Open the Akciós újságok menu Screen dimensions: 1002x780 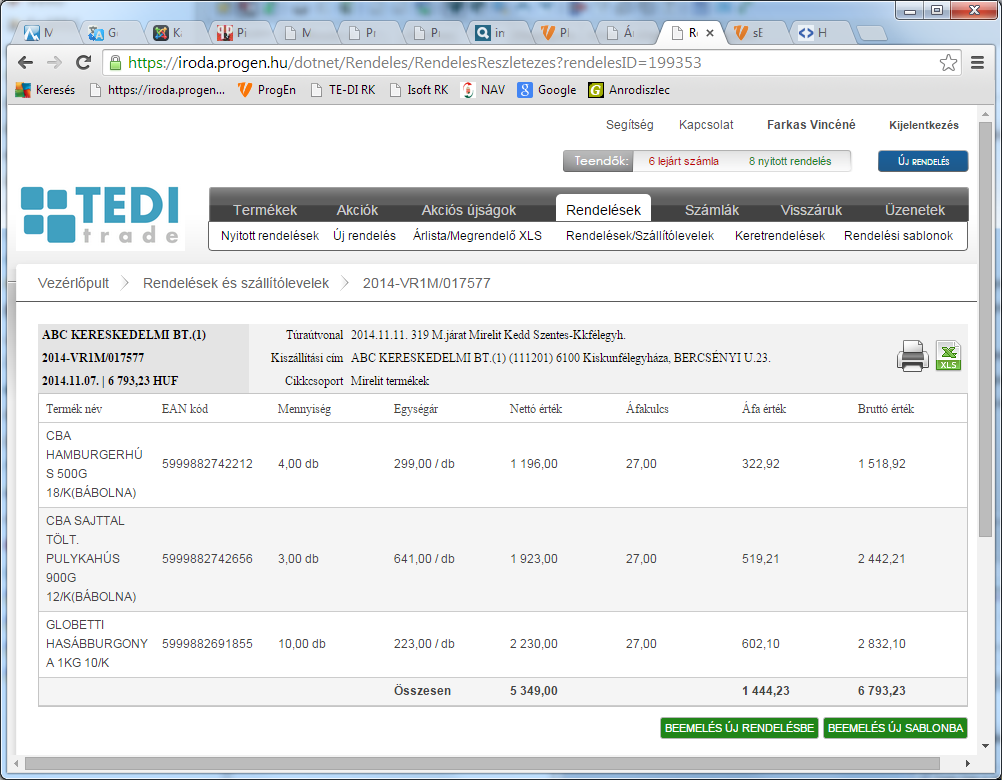tap(468, 210)
